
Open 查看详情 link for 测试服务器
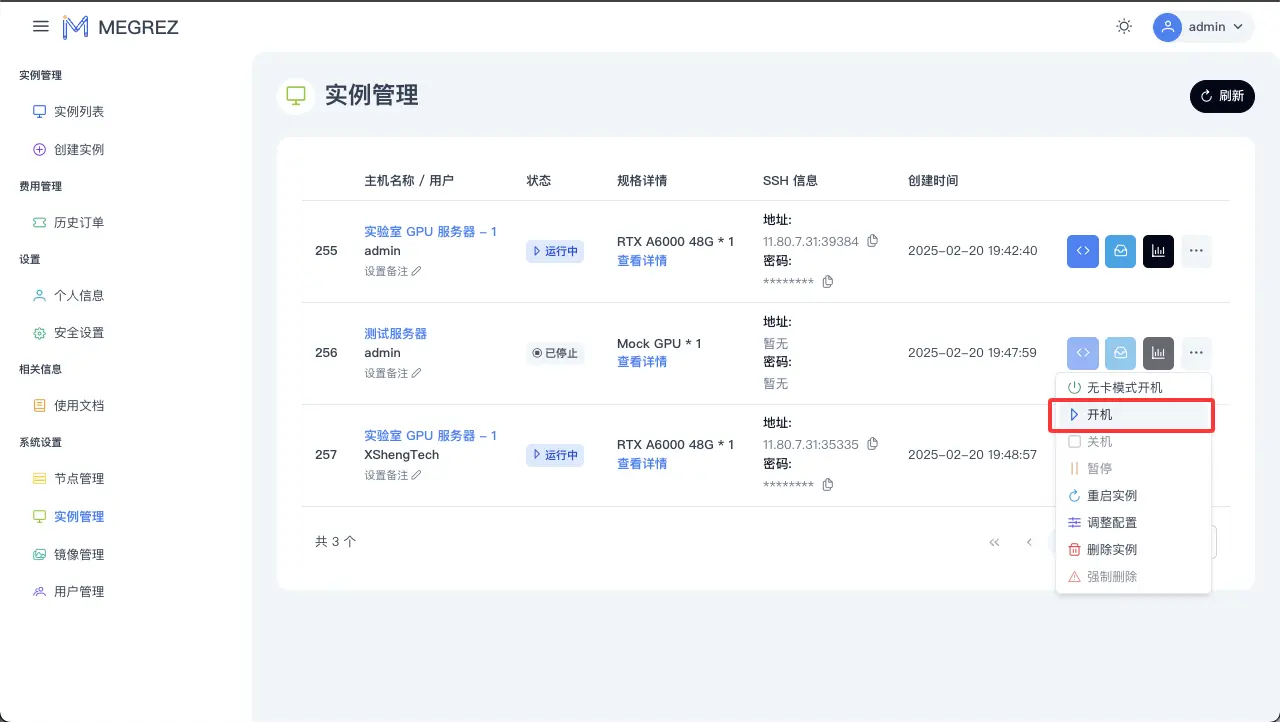(x=642, y=362)
